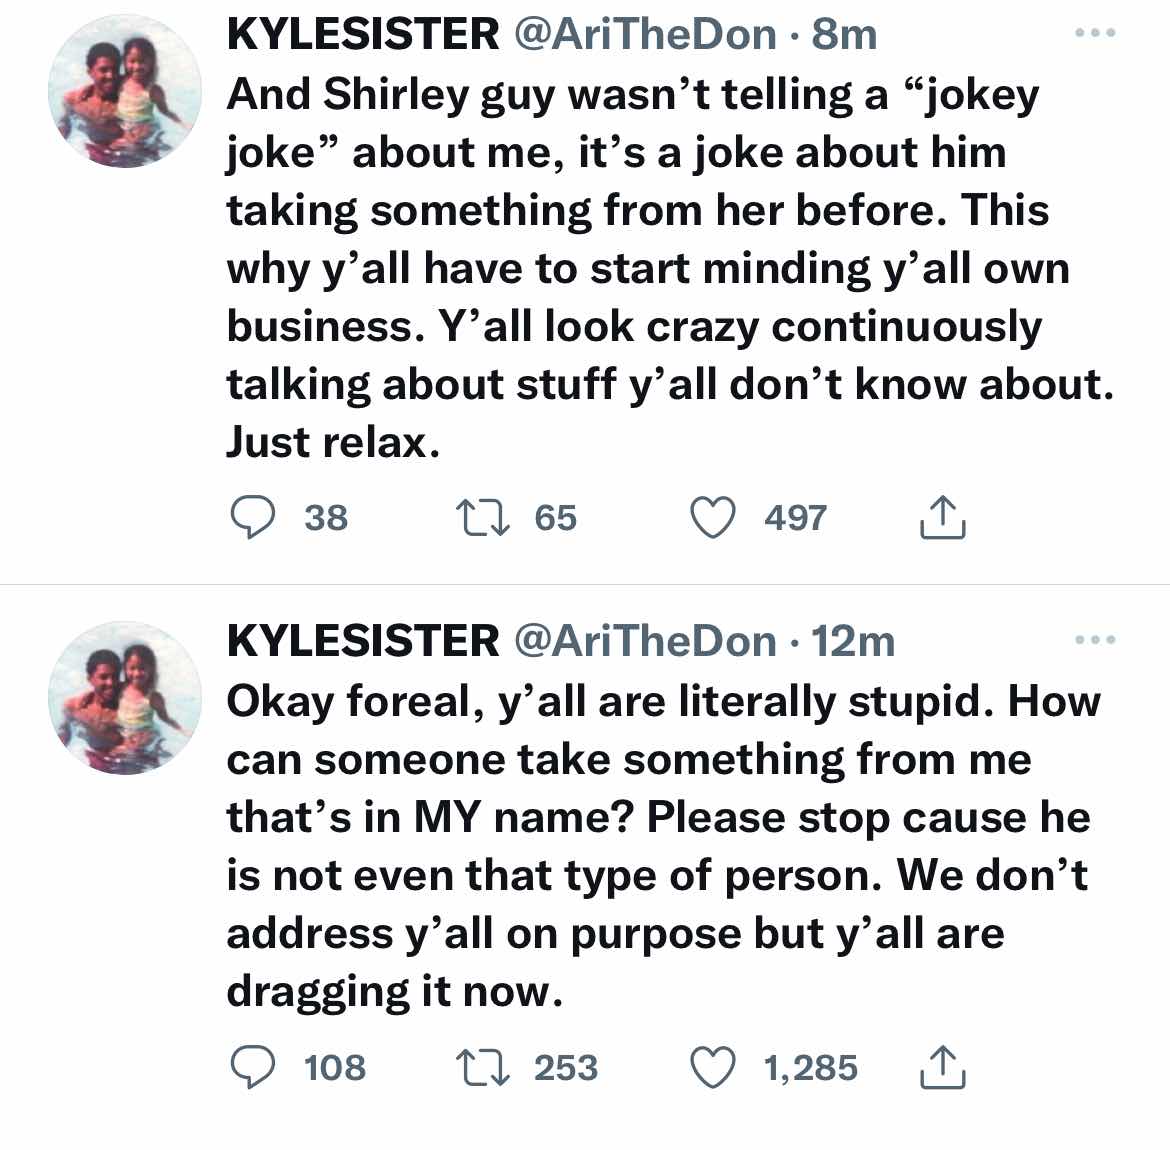
Task: Share the second tweet via share icon
Action: coord(941,1066)
